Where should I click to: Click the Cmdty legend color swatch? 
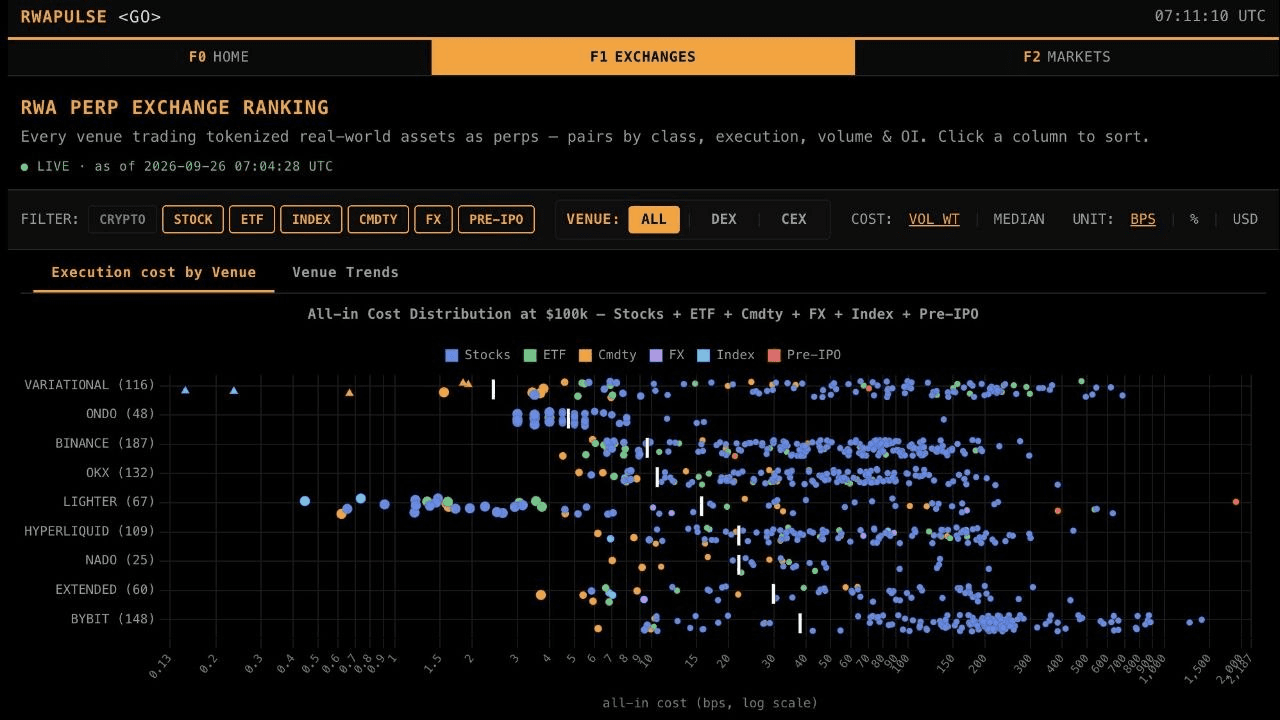[585, 355]
